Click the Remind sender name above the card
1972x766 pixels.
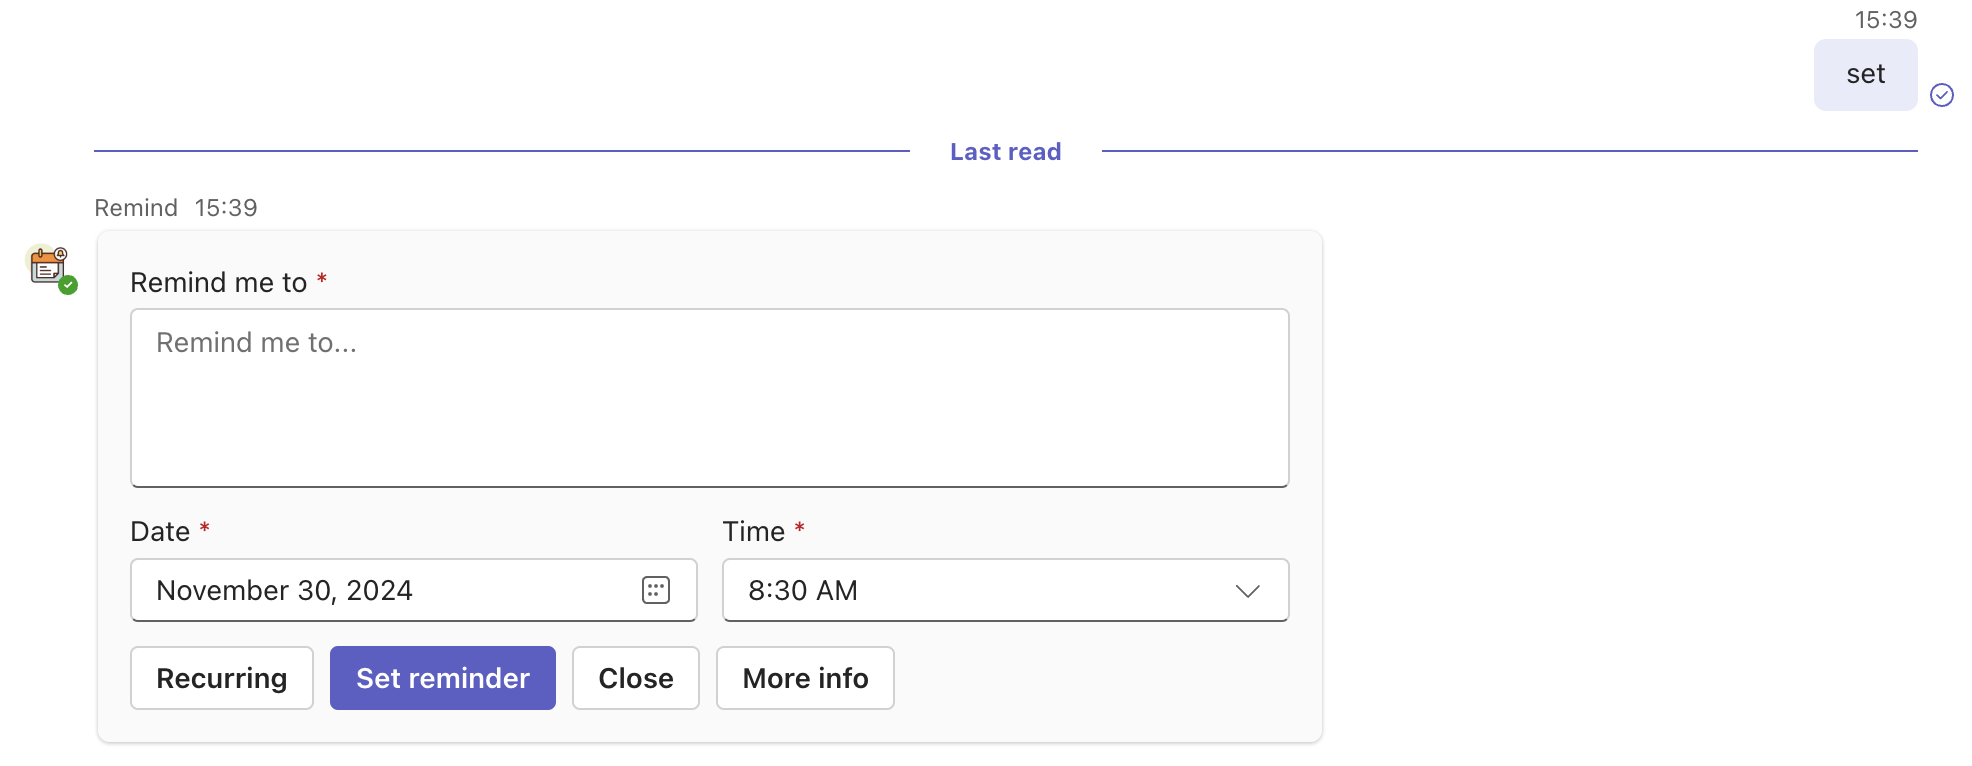click(135, 207)
